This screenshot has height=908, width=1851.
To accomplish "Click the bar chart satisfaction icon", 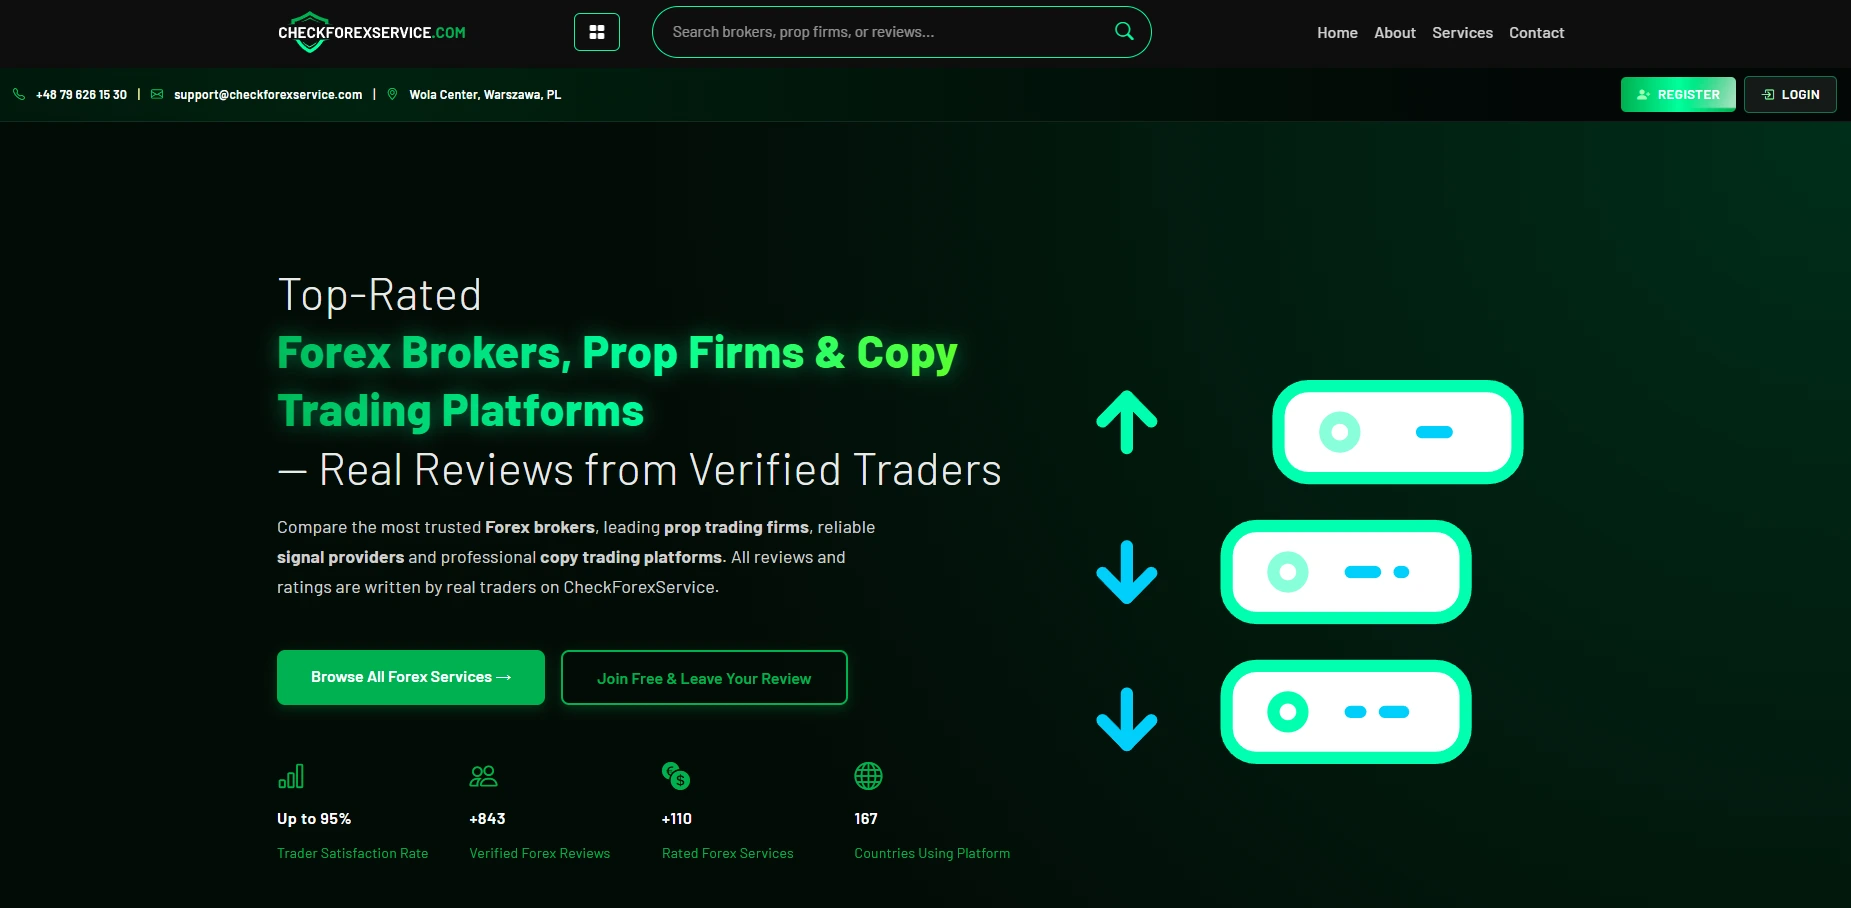I will click(x=291, y=776).
